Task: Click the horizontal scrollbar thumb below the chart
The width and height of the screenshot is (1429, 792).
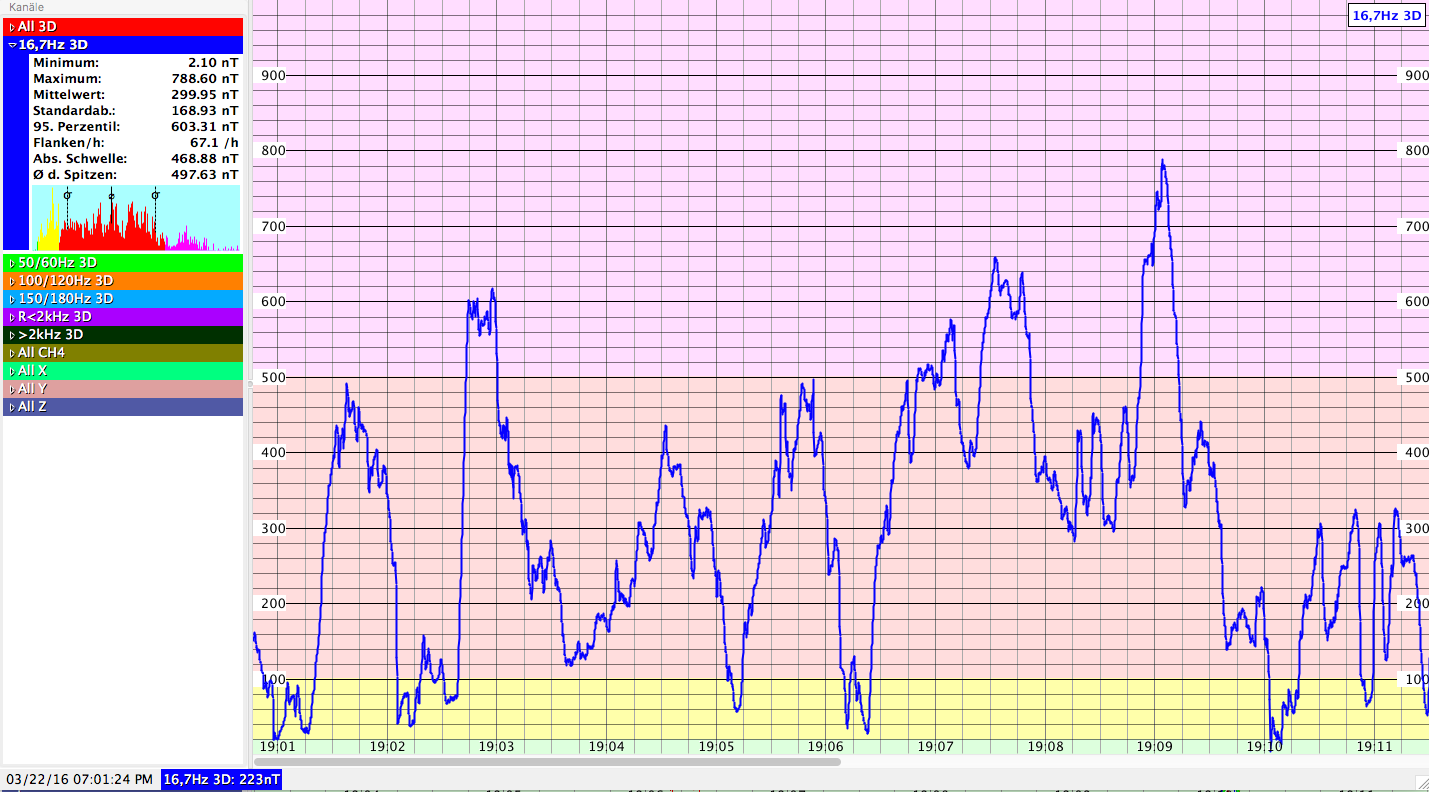Action: (x=547, y=762)
